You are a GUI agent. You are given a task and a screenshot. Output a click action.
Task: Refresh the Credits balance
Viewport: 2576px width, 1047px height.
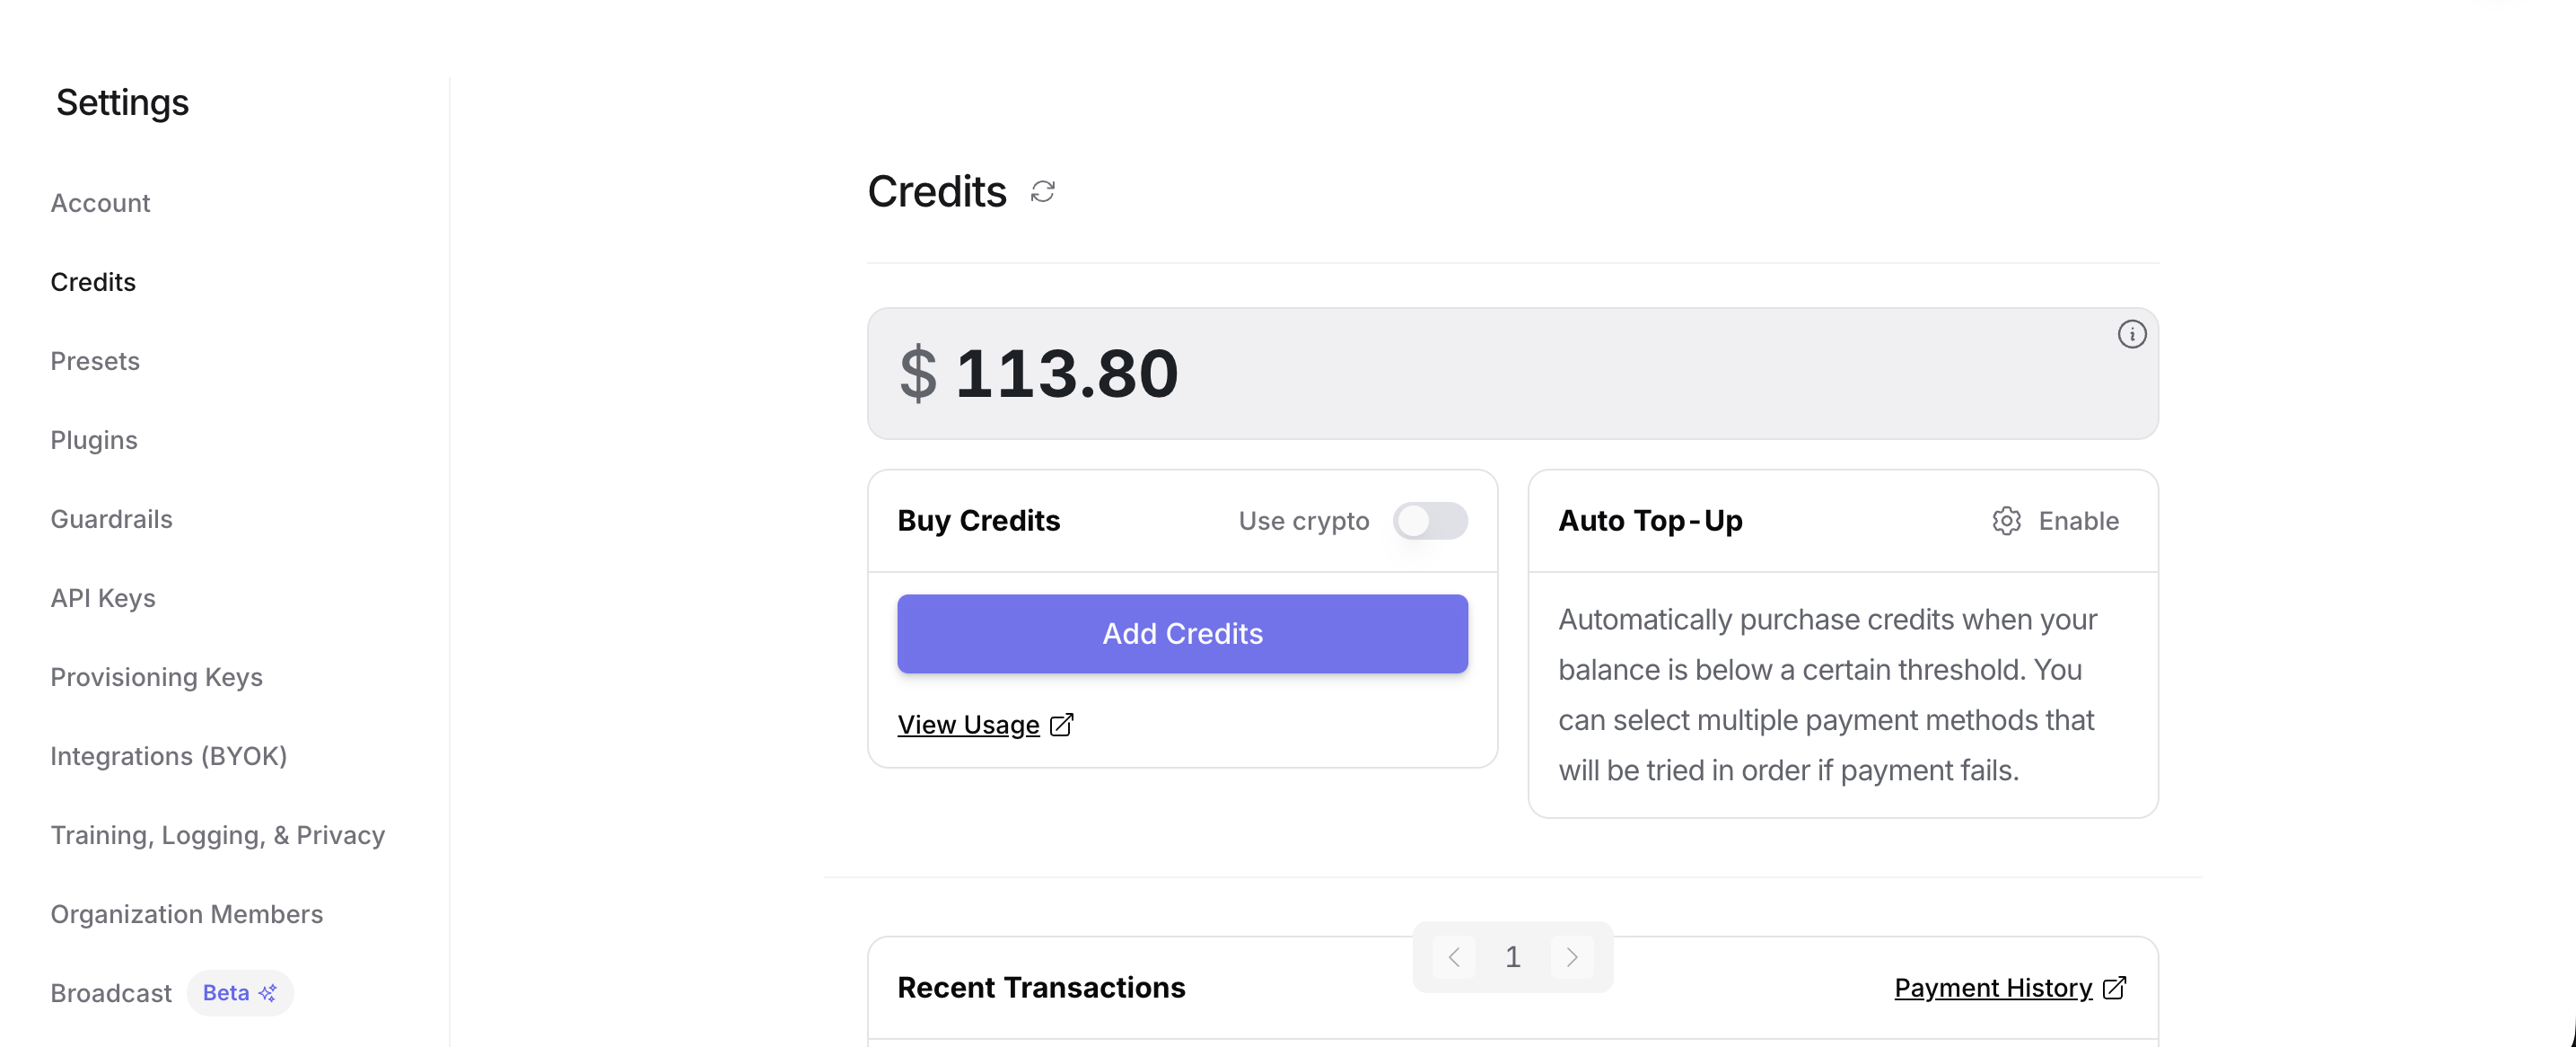pos(1043,191)
